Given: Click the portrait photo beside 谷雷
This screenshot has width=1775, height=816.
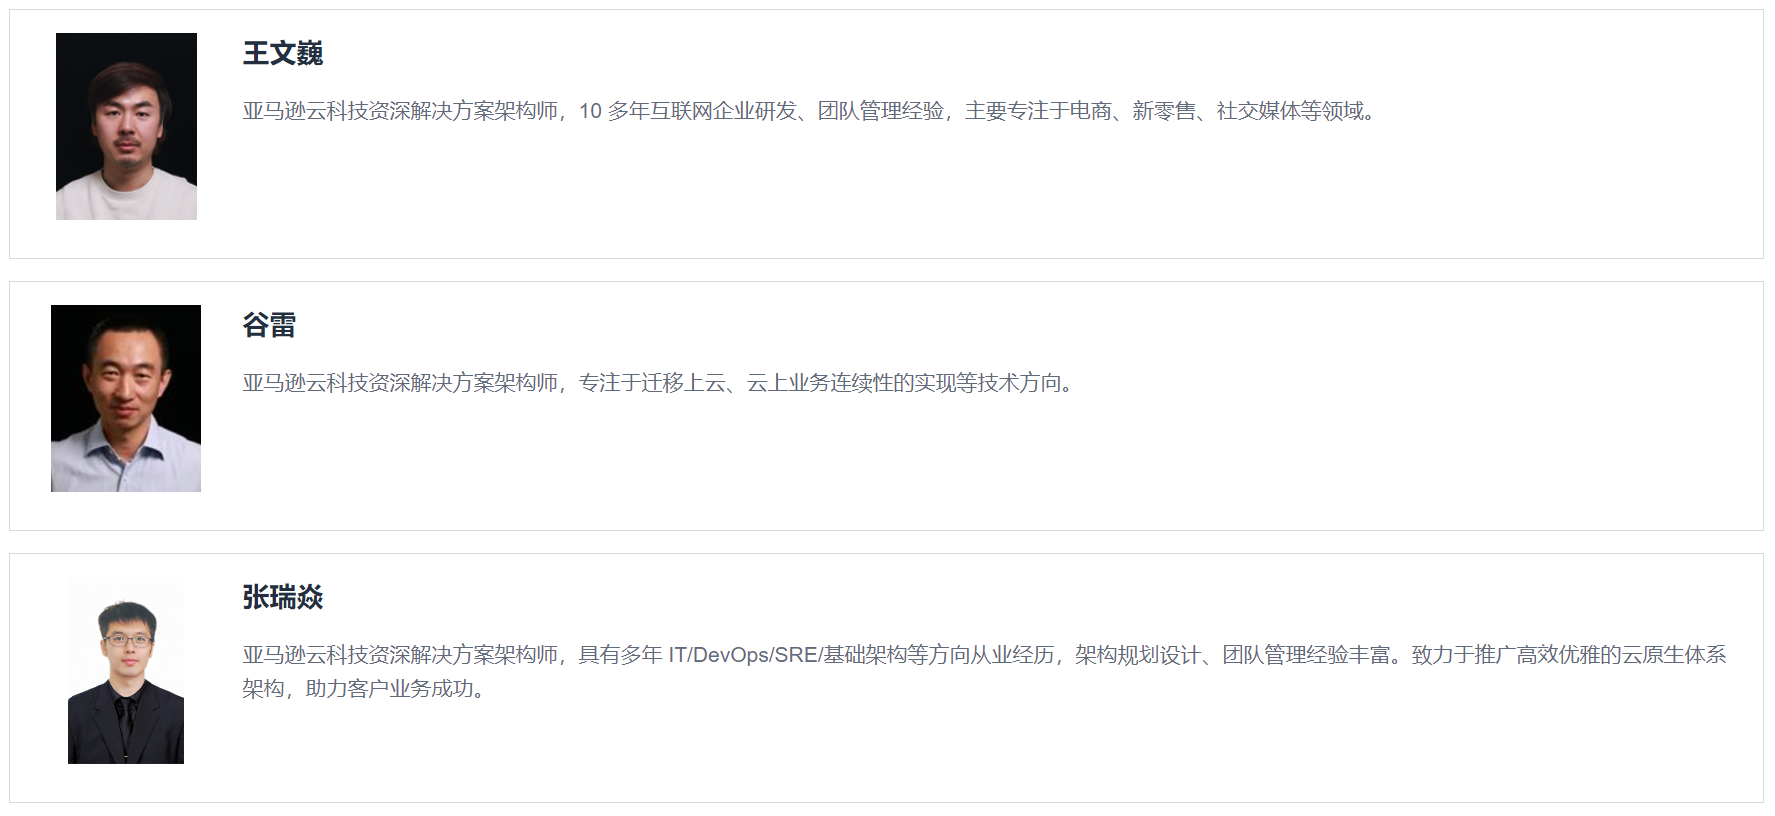Looking at the screenshot, I should point(126,398).
